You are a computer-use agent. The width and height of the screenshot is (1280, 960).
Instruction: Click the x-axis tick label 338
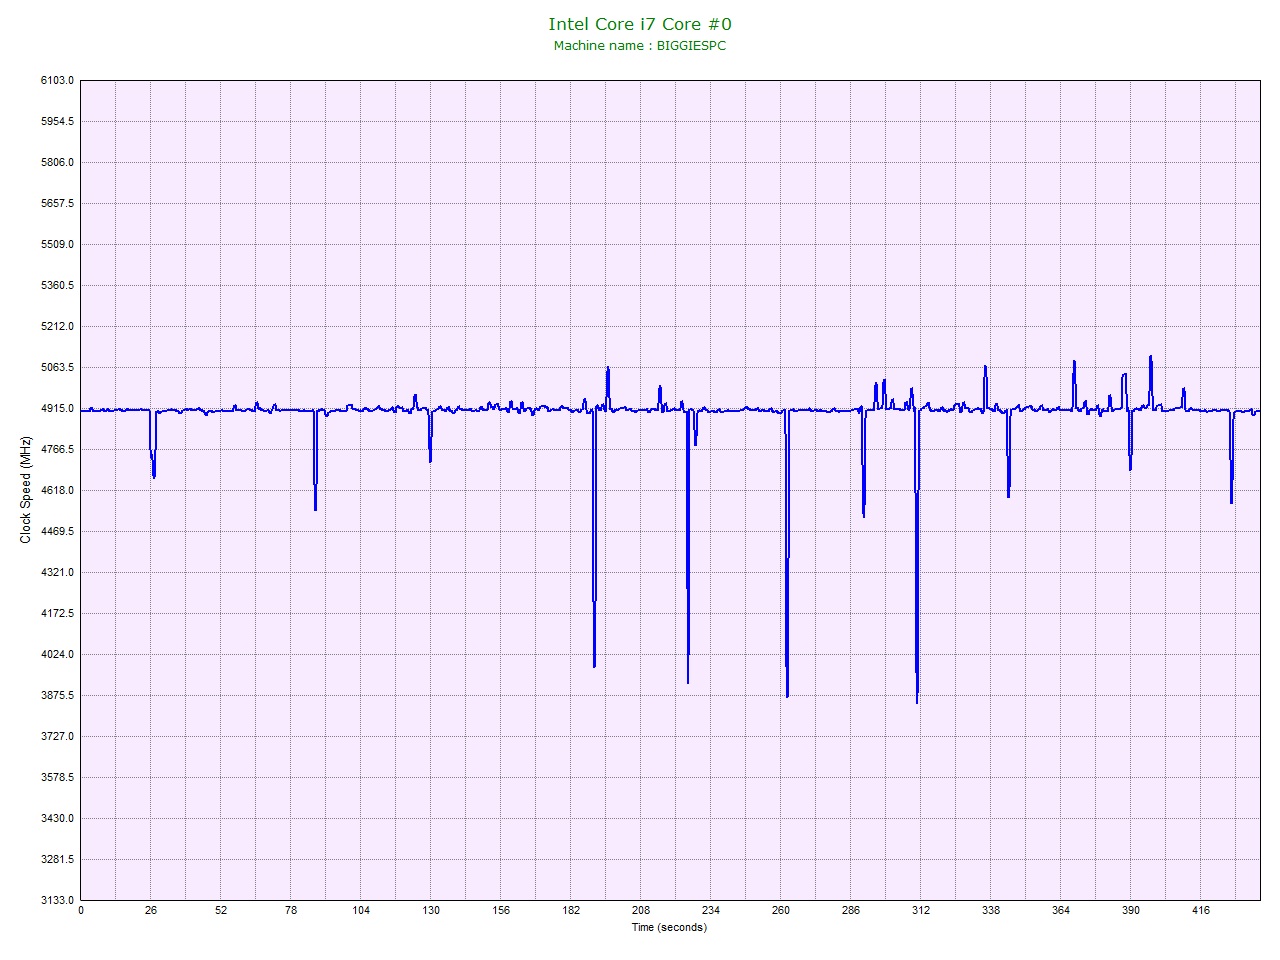[x=991, y=910]
